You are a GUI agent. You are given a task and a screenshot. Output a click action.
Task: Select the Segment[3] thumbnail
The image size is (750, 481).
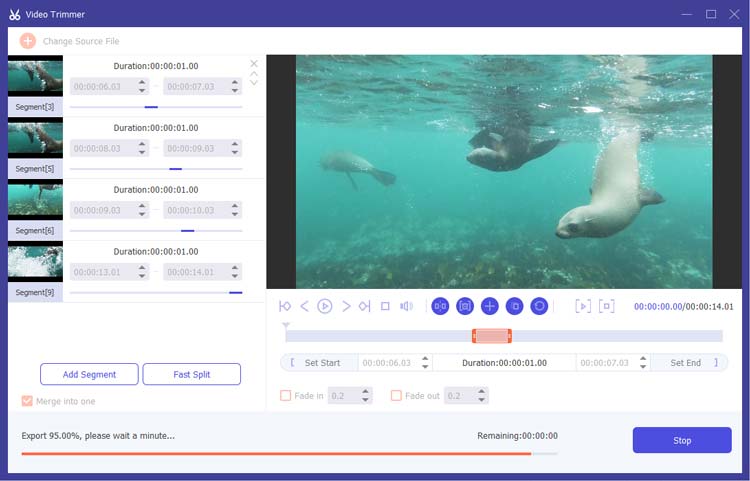pos(35,76)
